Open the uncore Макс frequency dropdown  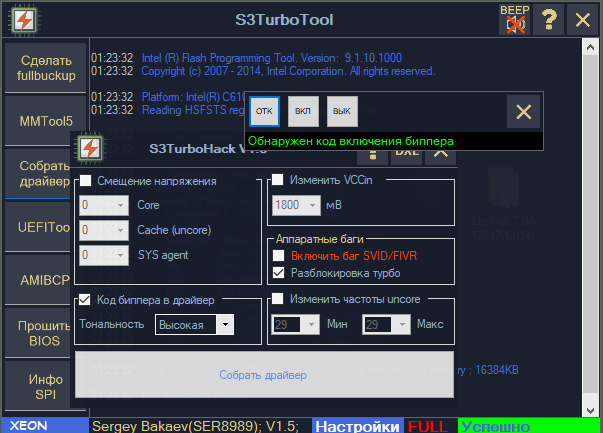pos(386,325)
